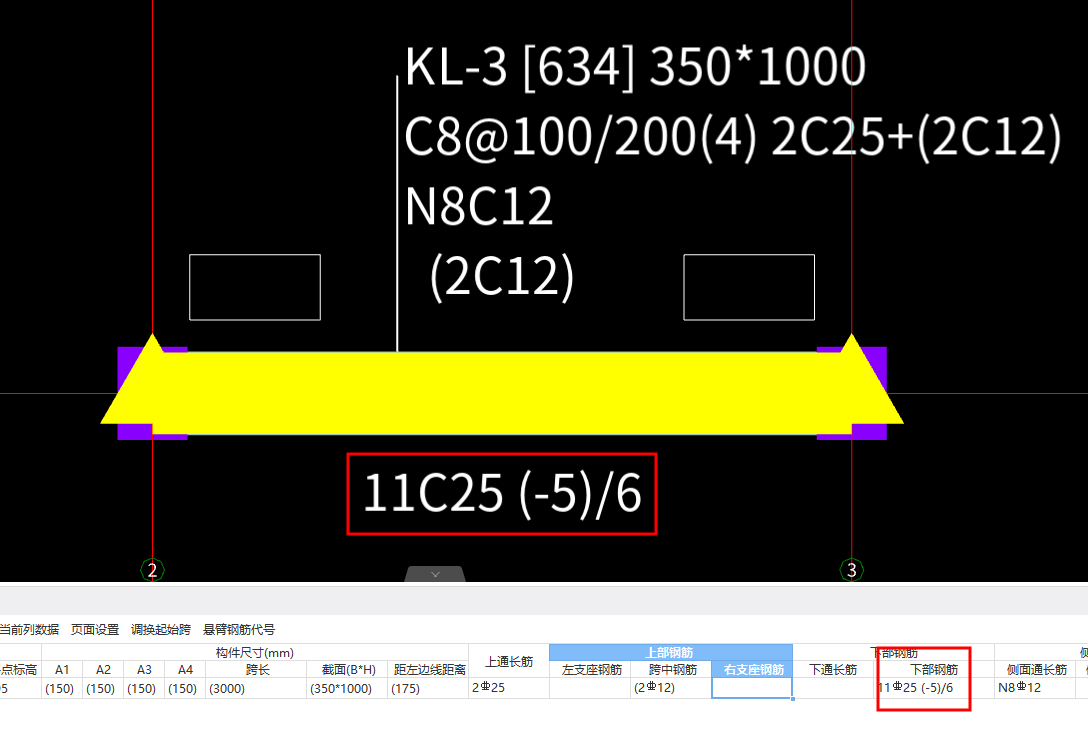The image size is (1088, 734).
Task: Select the empty 下通长筋 cell
Action: [833, 688]
